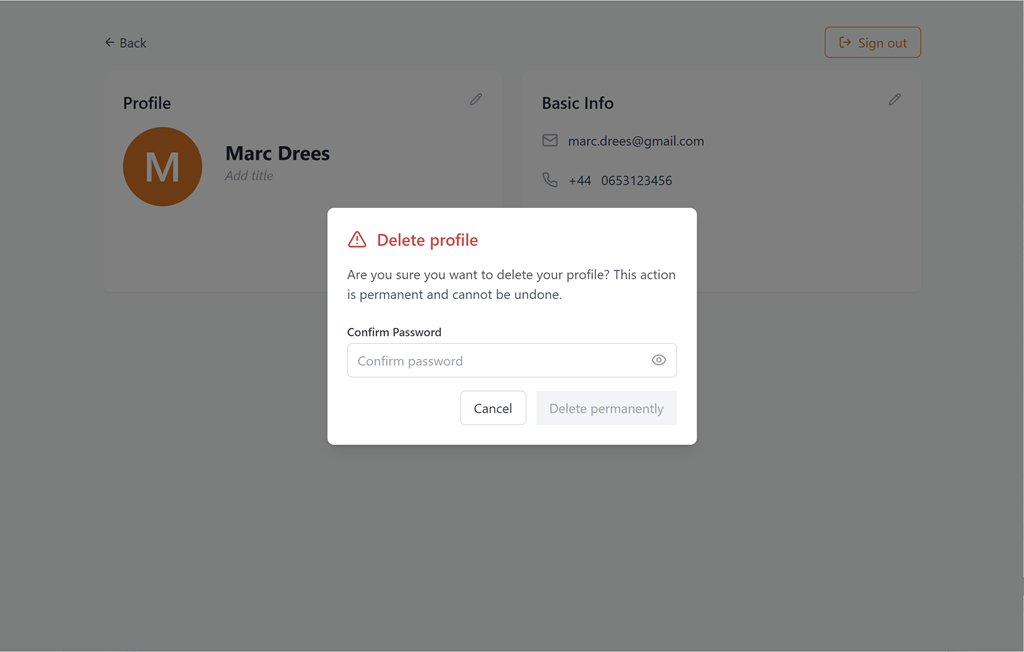
Task: Click the Confirm Password field label
Action: point(394,332)
